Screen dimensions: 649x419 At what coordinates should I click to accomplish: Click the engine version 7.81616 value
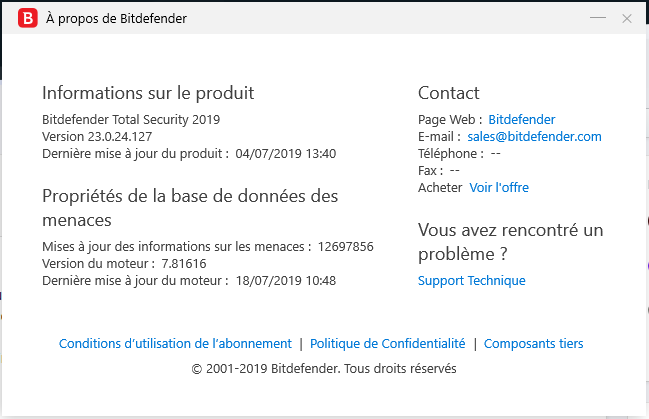184,264
